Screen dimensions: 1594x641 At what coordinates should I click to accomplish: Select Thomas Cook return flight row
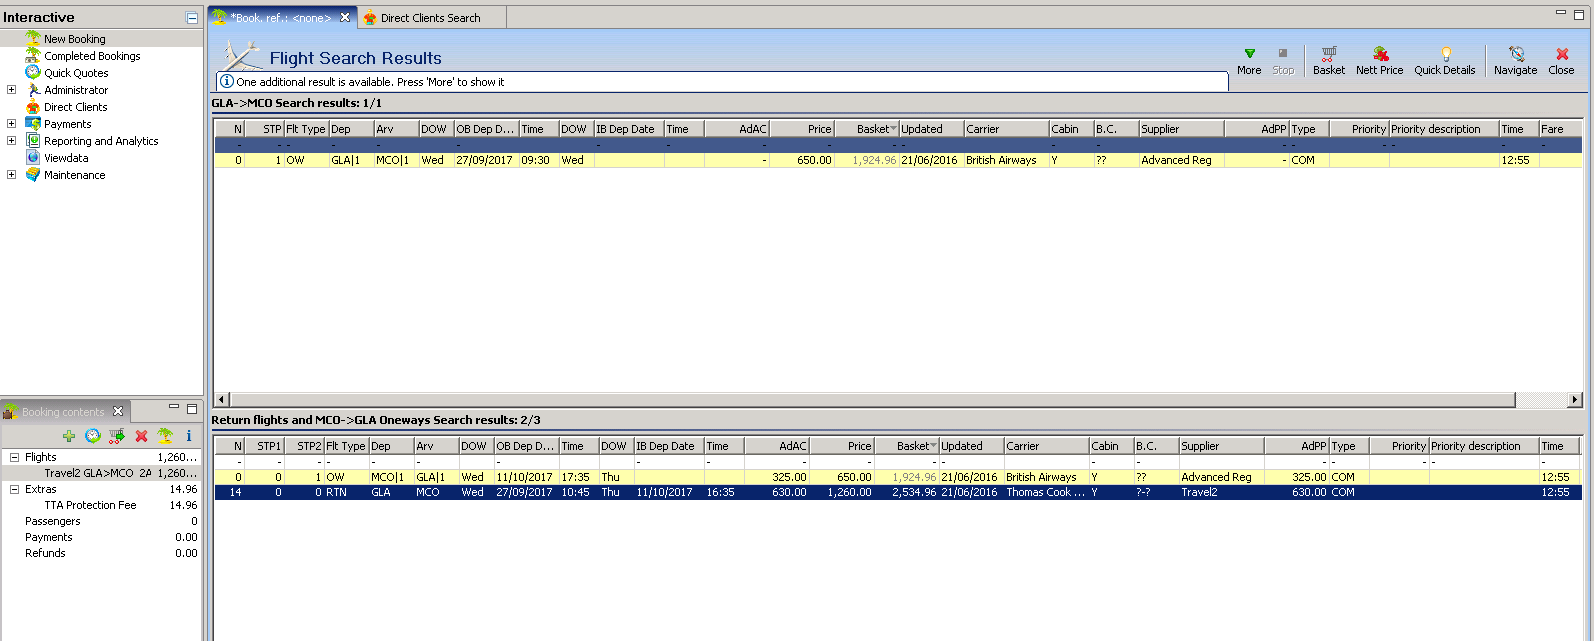(898, 492)
